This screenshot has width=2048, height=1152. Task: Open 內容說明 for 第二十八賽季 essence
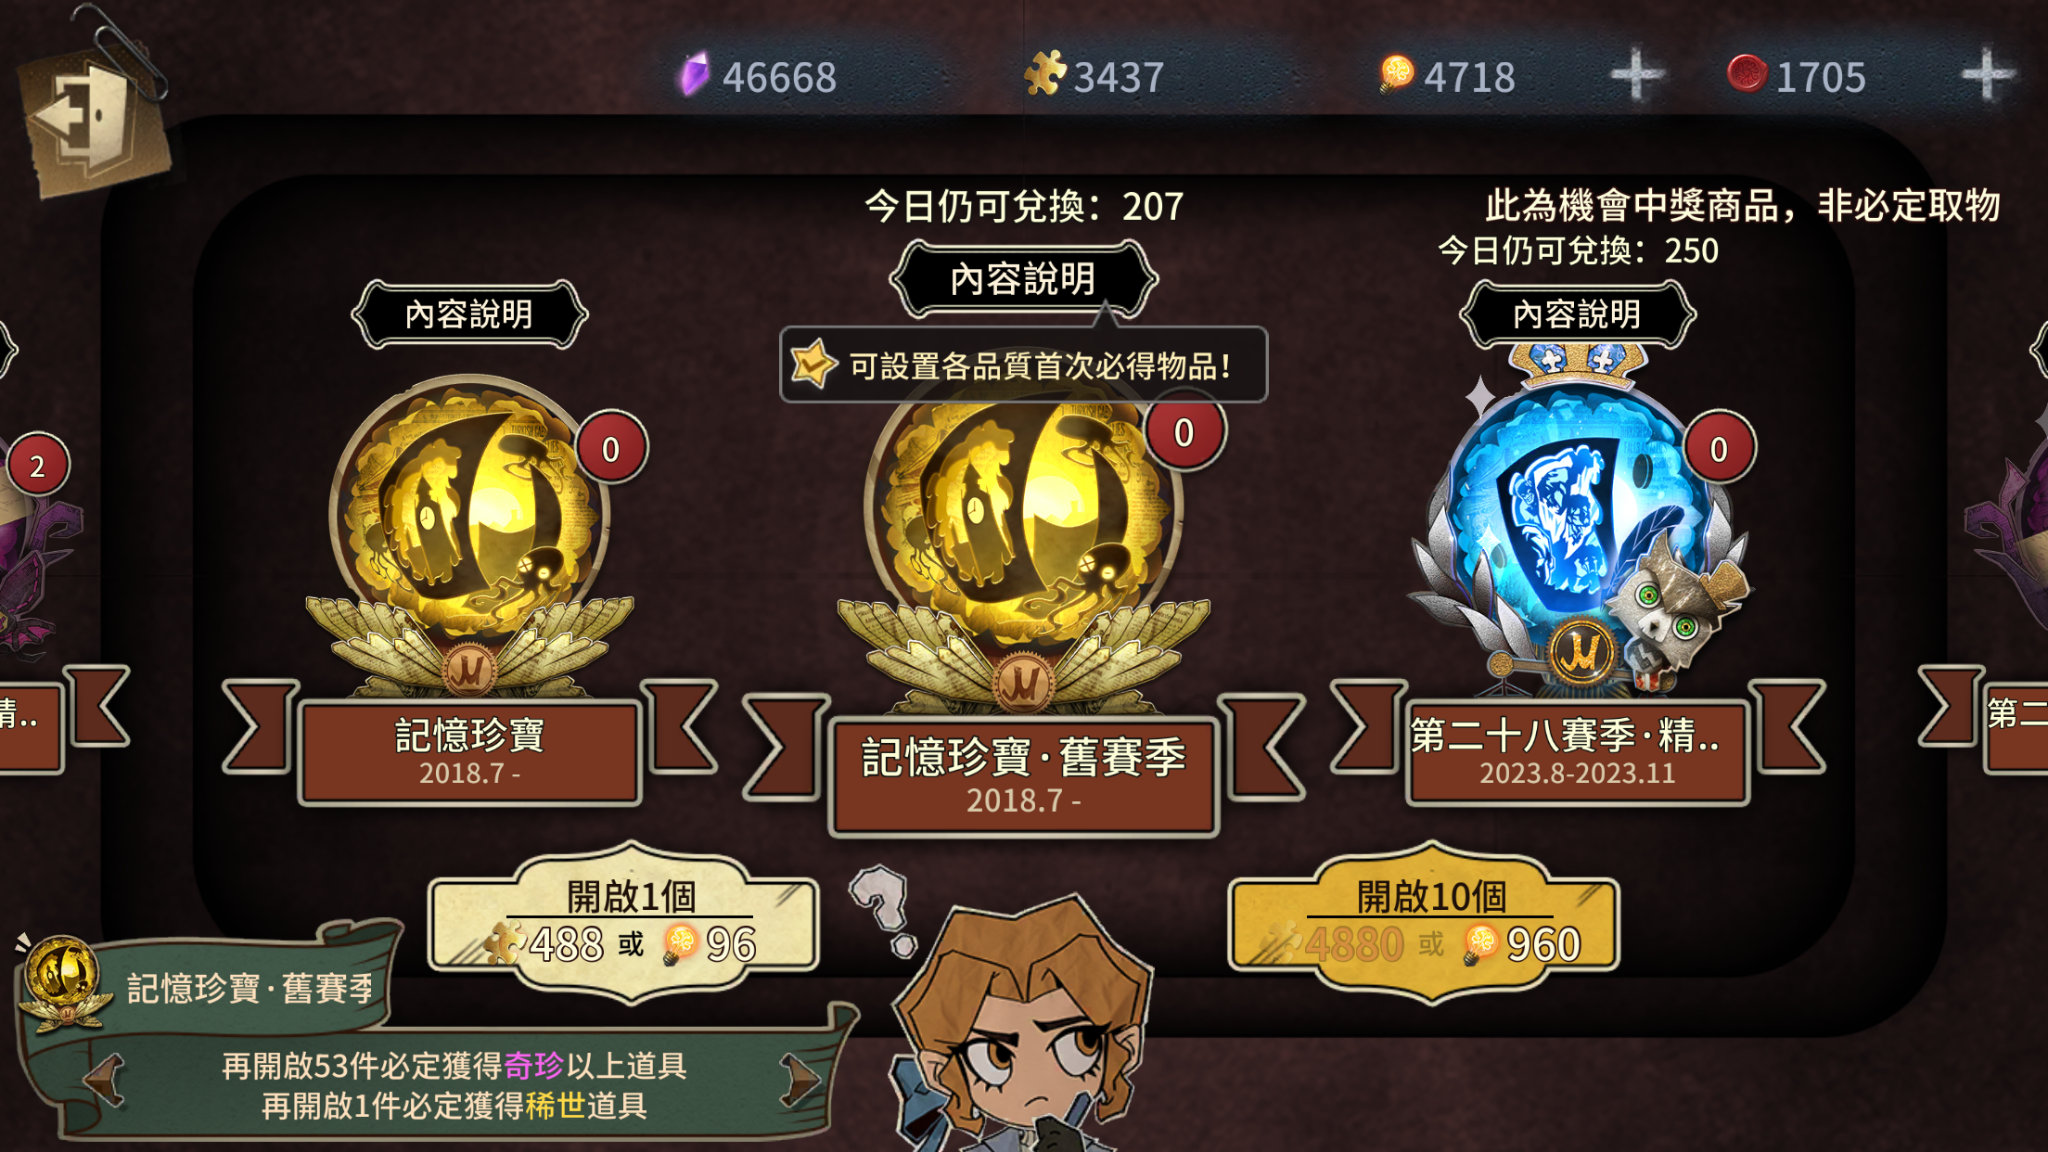tap(1577, 315)
